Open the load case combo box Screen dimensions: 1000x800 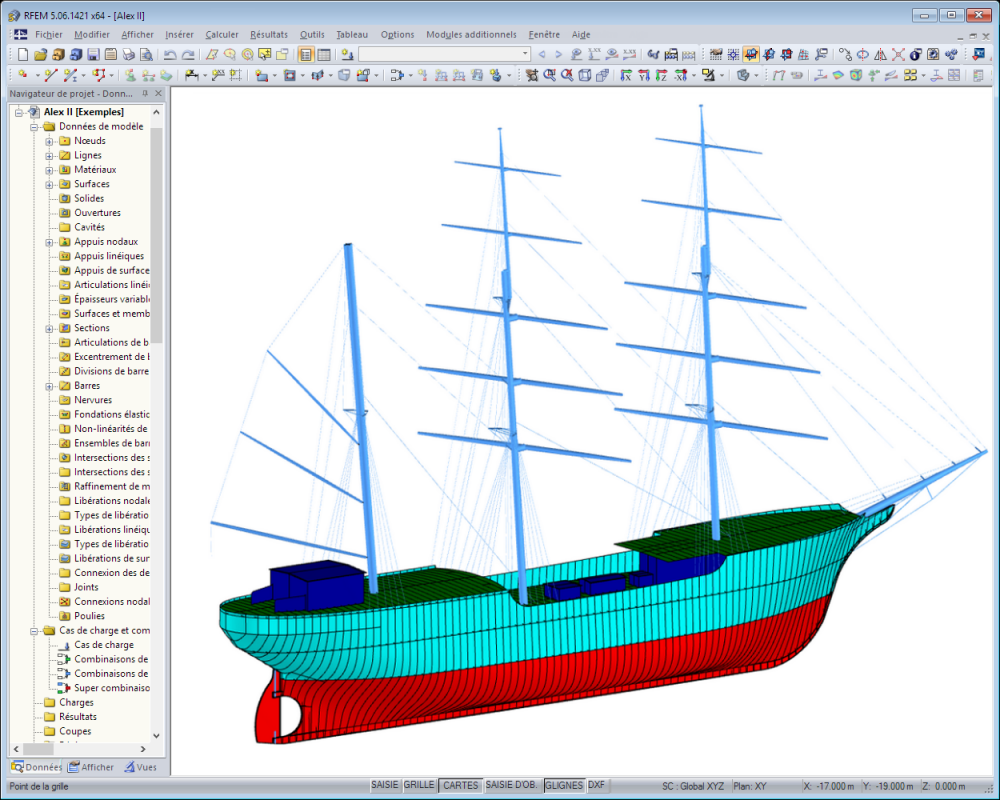pyautogui.click(x=445, y=55)
